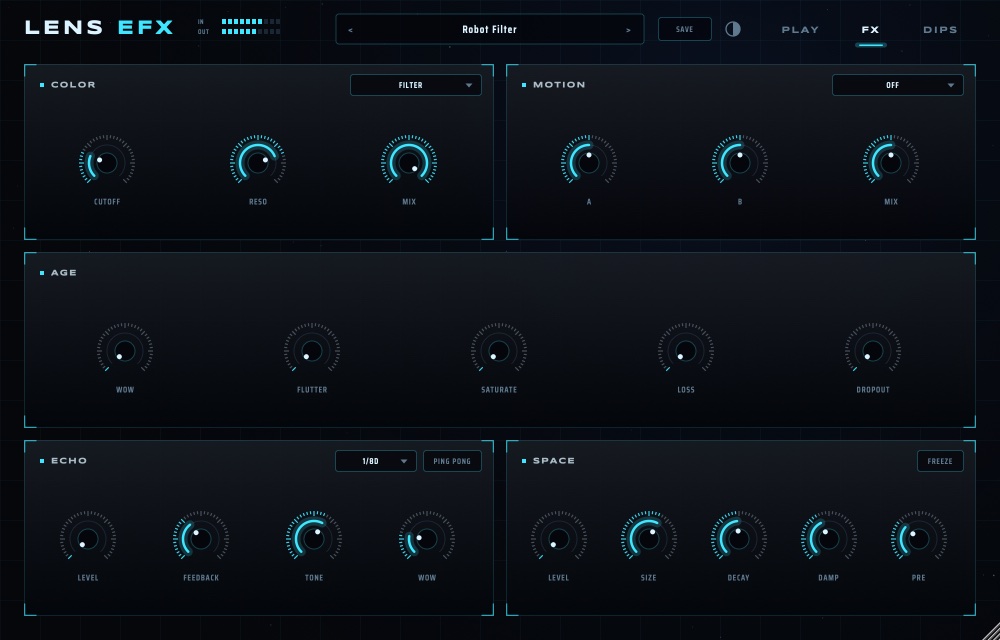
Task: Switch to the FX tab
Action: (871, 30)
